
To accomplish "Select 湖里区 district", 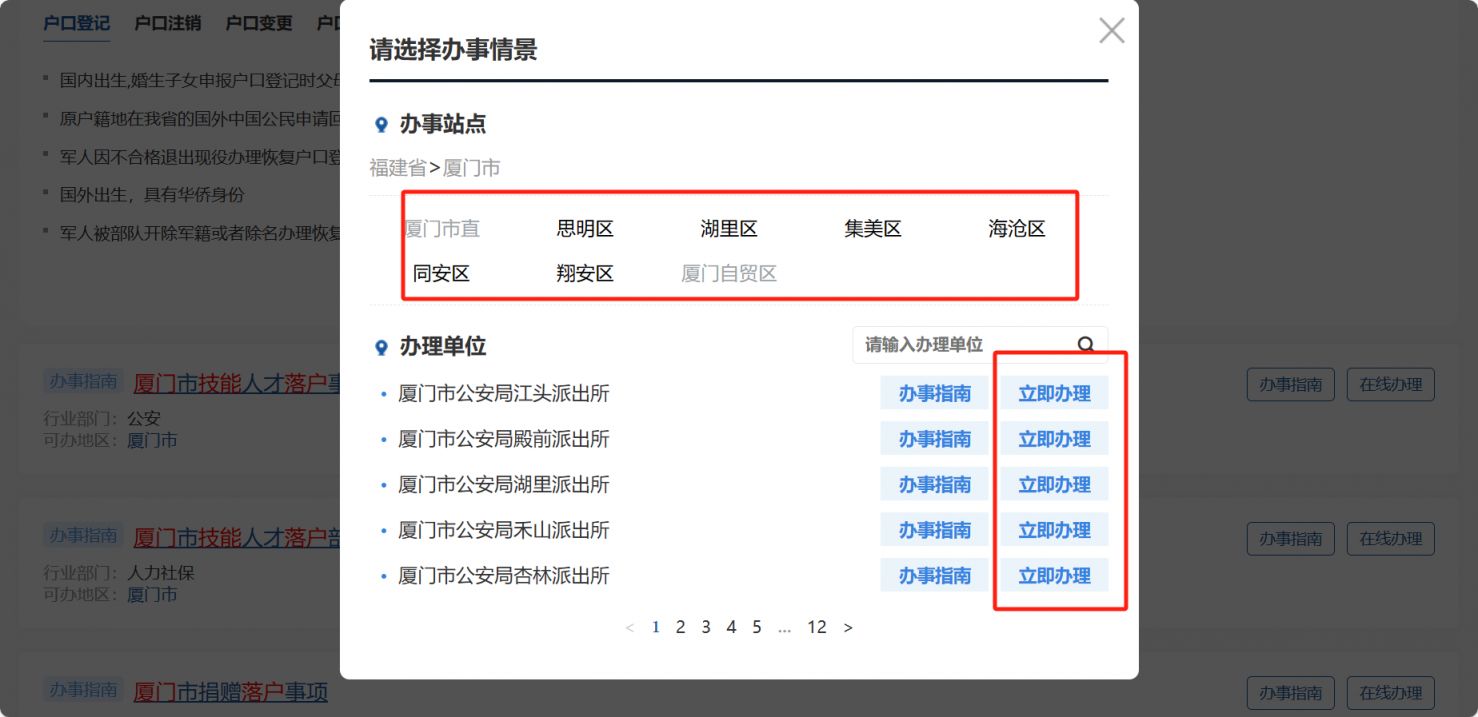I will click(729, 229).
